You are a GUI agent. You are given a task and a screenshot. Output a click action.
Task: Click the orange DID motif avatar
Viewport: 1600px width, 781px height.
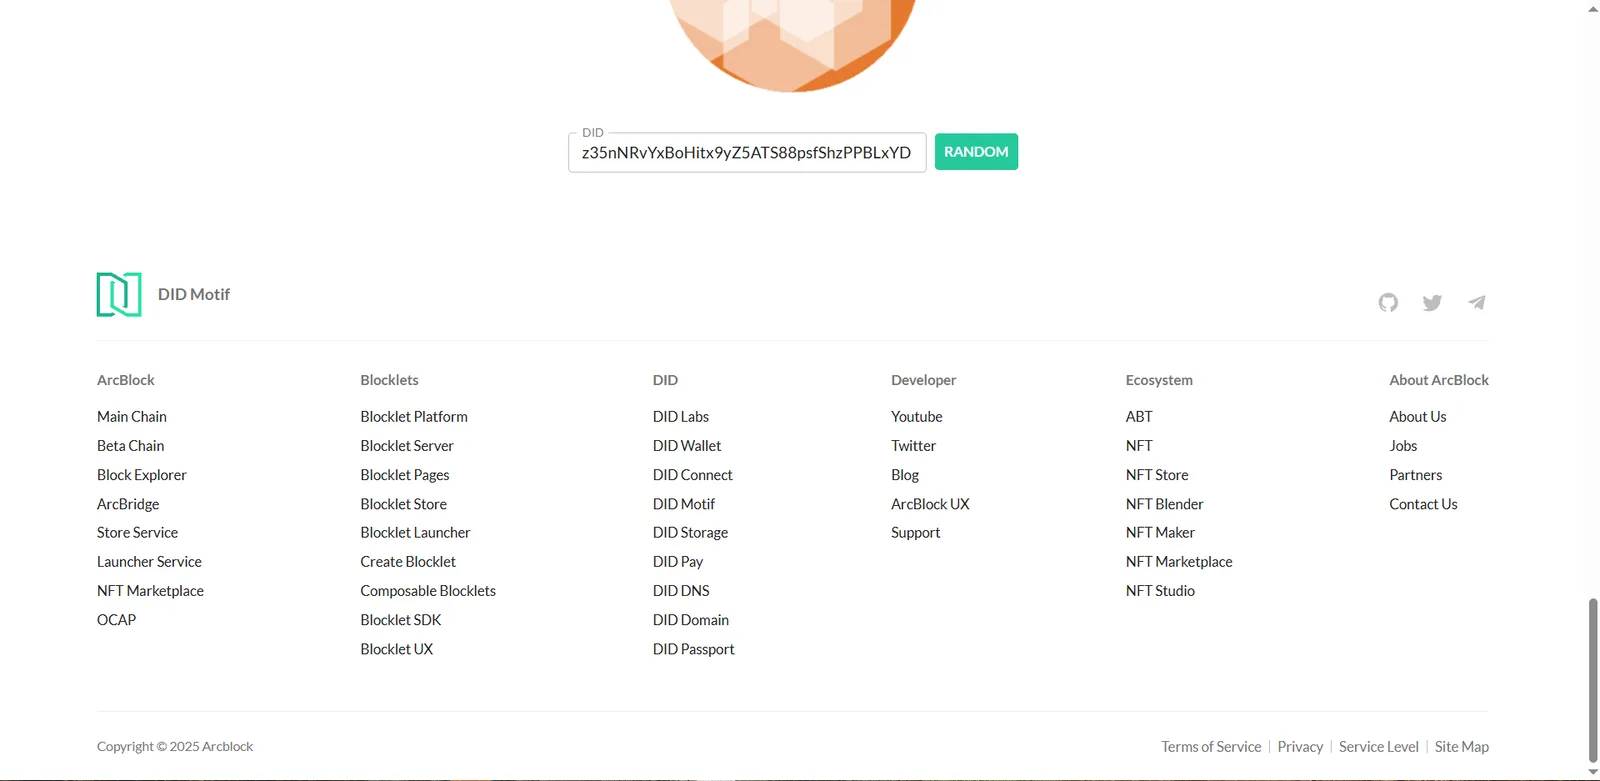[792, 45]
